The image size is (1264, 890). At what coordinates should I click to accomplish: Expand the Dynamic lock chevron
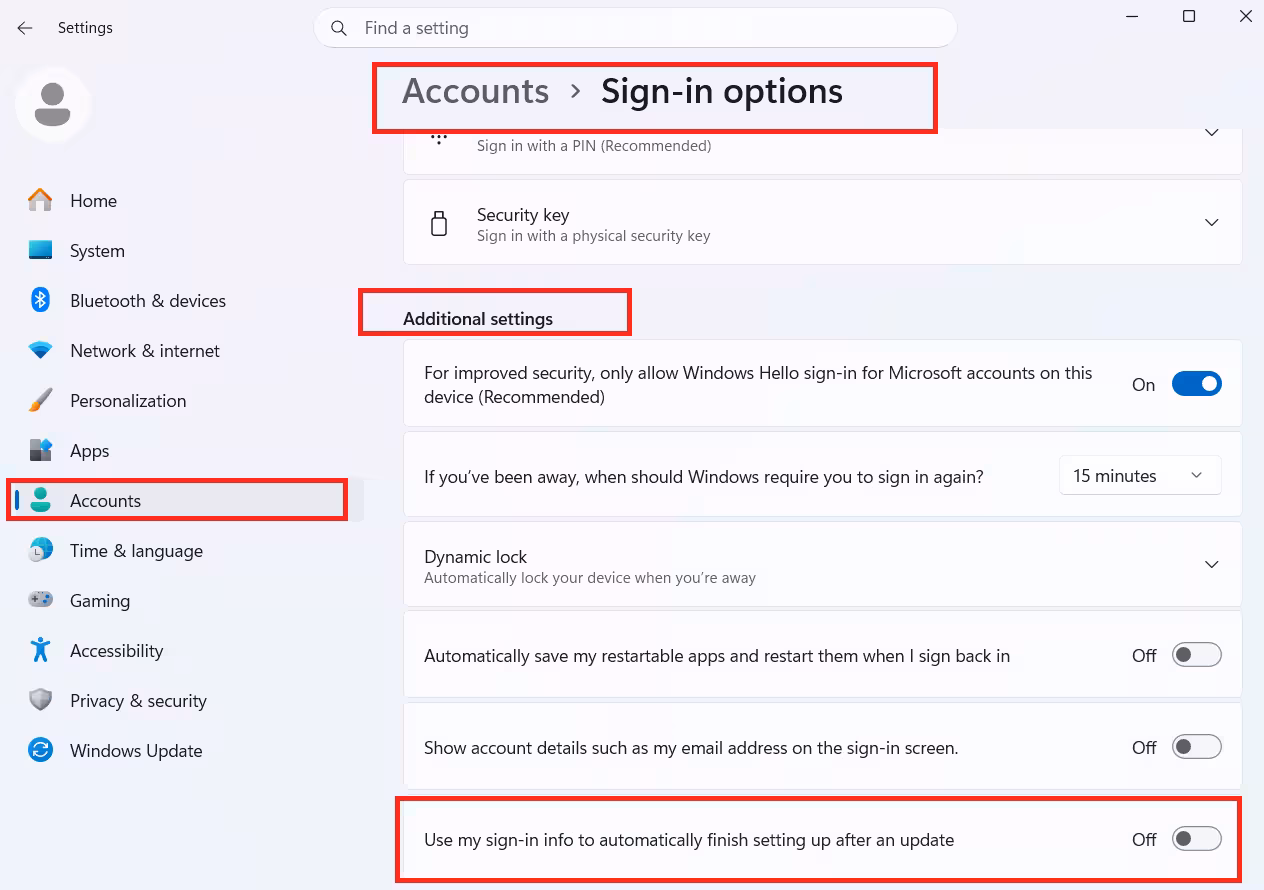tap(1211, 564)
